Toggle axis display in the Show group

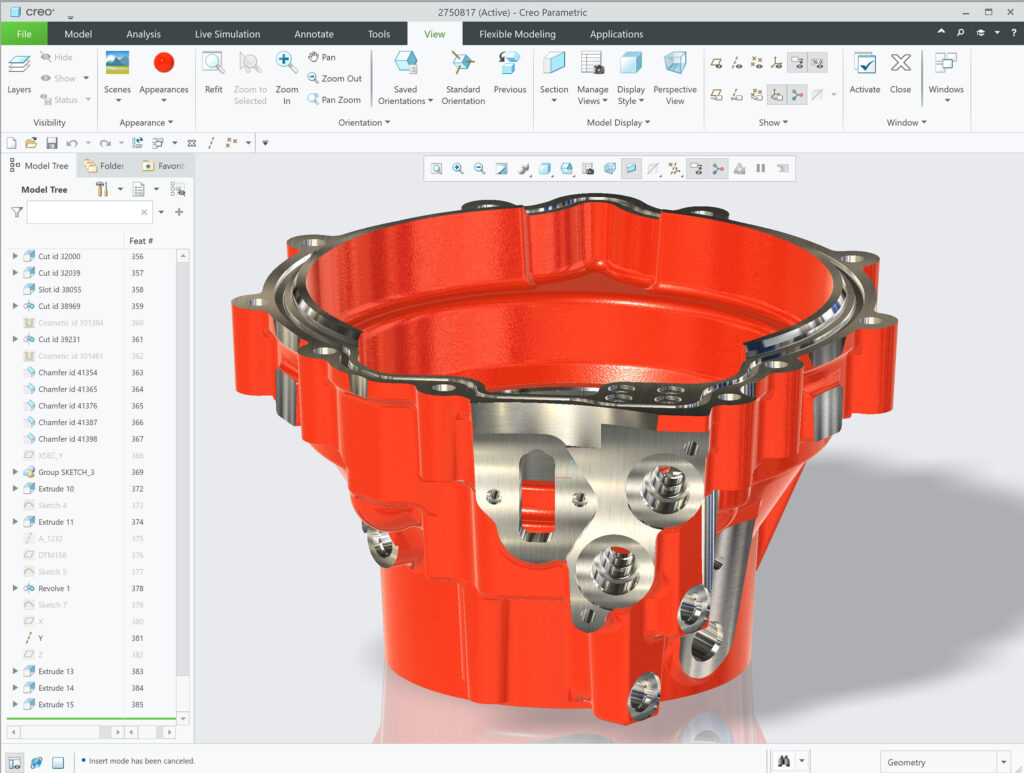736,65
